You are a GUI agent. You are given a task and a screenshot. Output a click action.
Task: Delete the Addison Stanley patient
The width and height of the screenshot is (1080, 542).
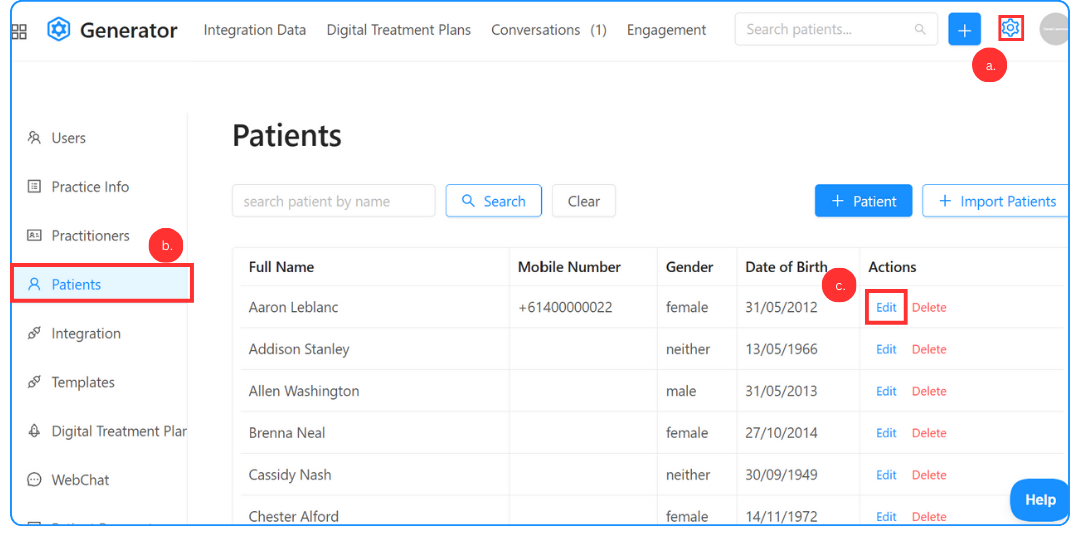[929, 350]
